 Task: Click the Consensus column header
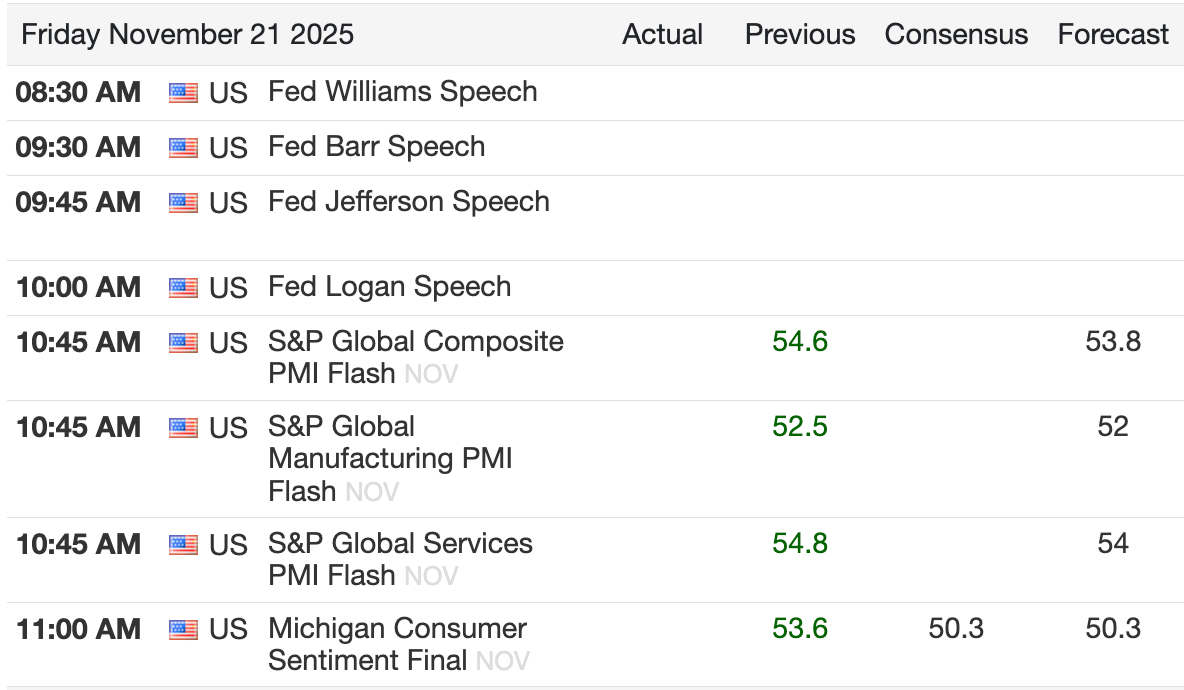click(x=956, y=34)
